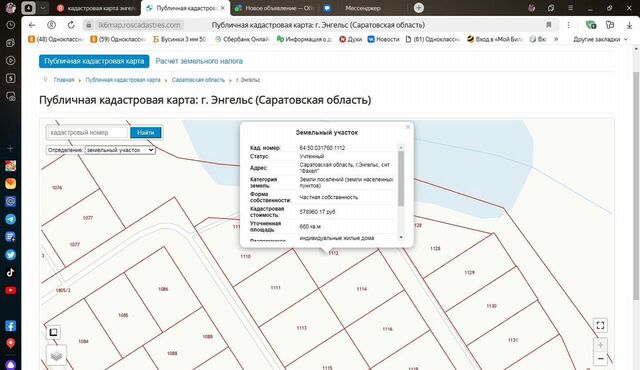Open the Информация bookmark with green icon
Image resolution: width=640 pixels, height=370 pixels.
[304, 39]
